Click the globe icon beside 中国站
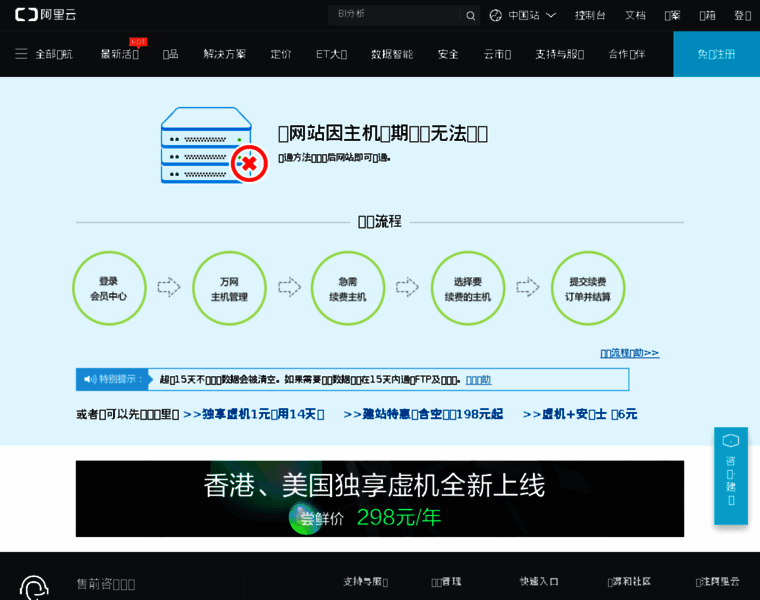 tap(496, 15)
